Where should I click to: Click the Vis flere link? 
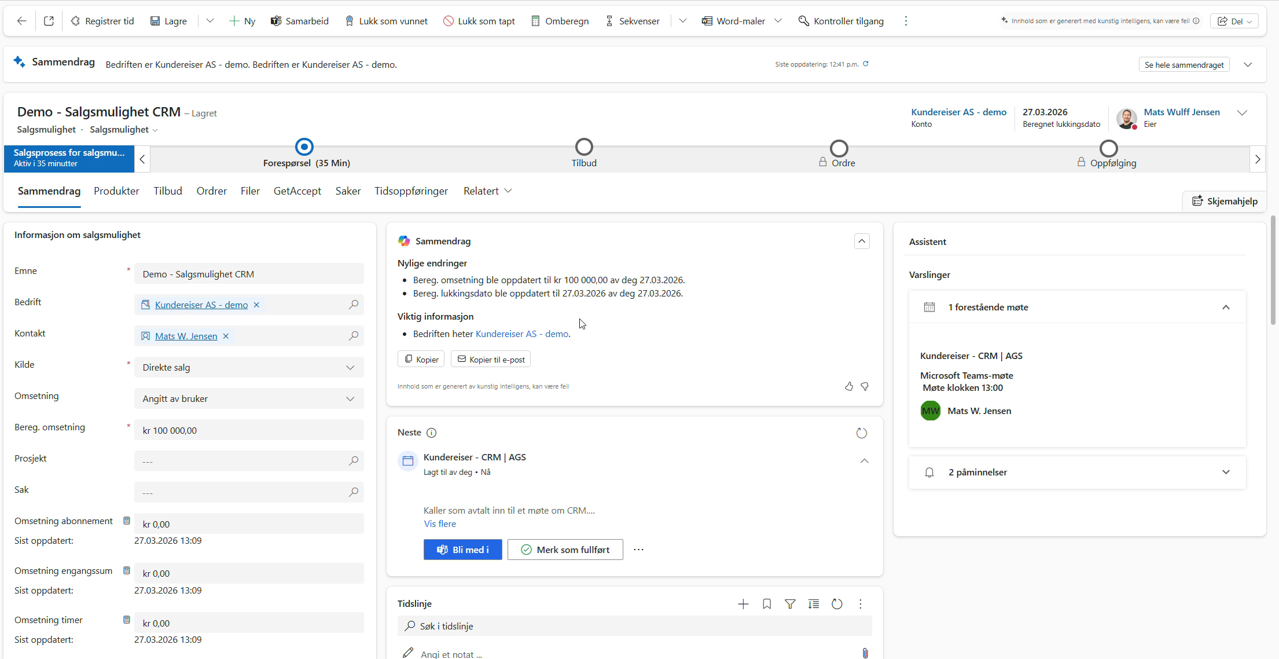[x=440, y=524]
